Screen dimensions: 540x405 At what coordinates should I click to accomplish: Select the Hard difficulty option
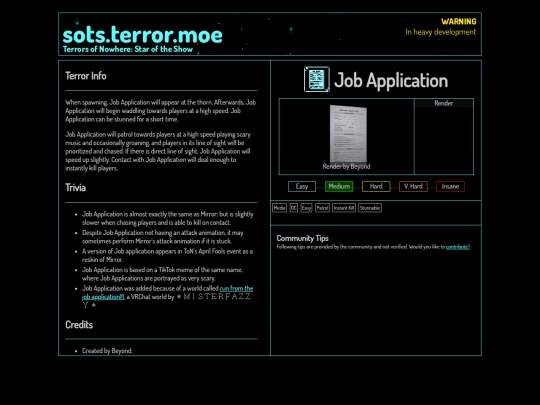(376, 186)
